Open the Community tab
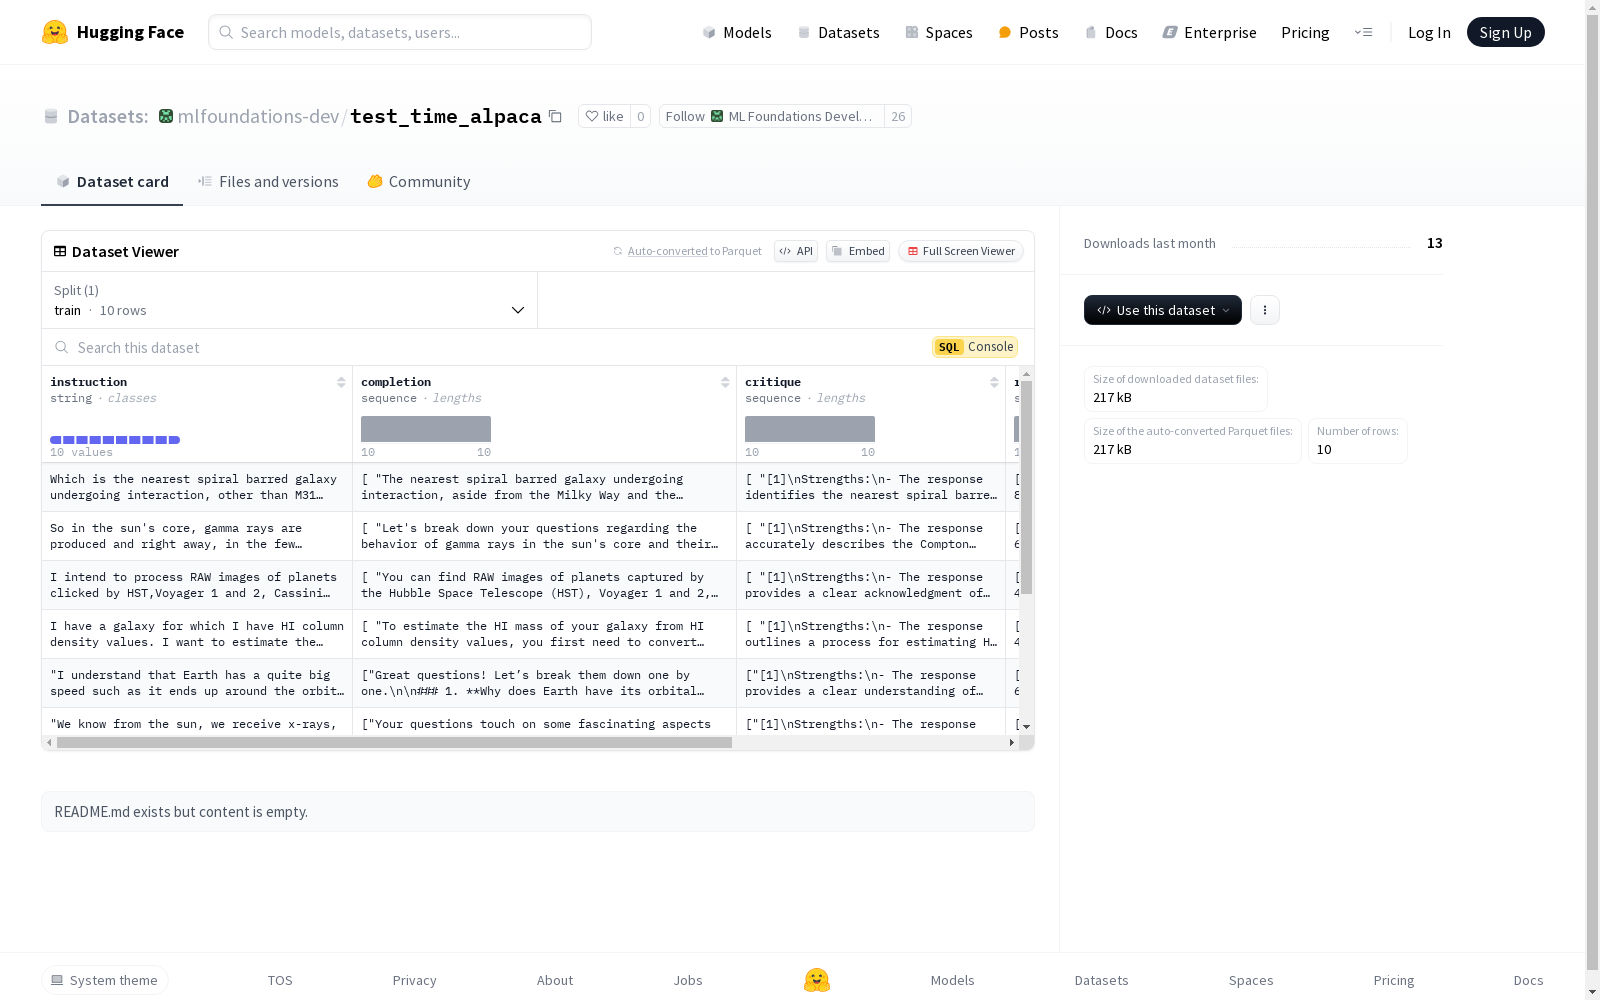This screenshot has height=1000, width=1600. pyautogui.click(x=419, y=181)
